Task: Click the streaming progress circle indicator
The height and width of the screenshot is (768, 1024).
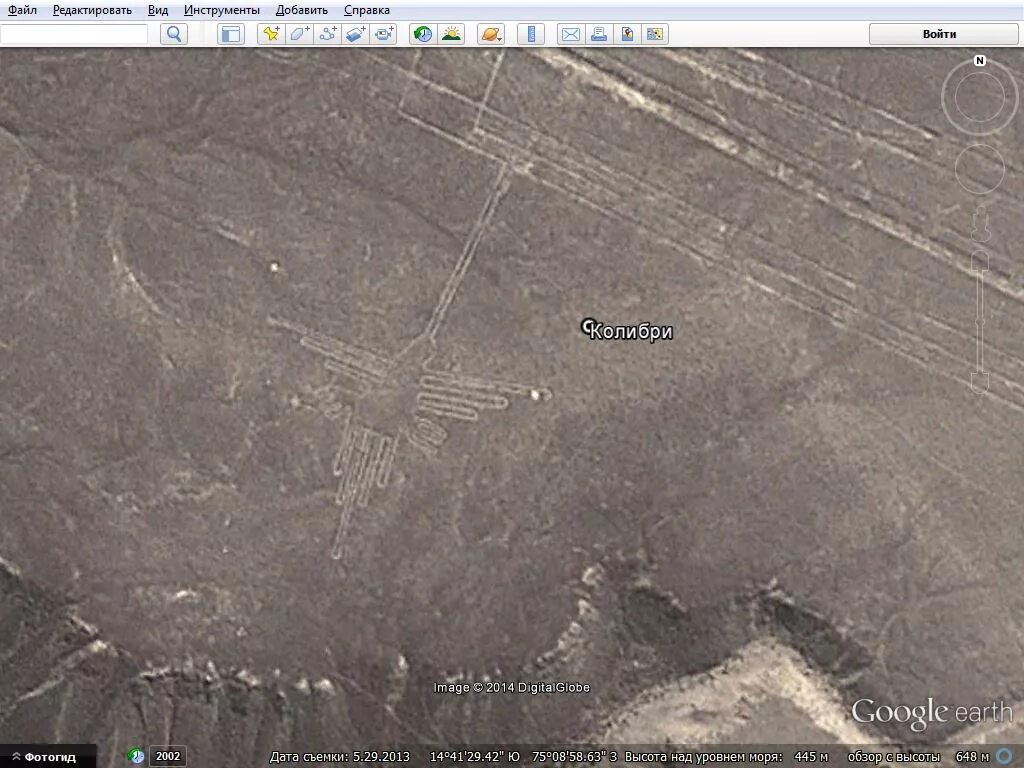Action: 1005,757
